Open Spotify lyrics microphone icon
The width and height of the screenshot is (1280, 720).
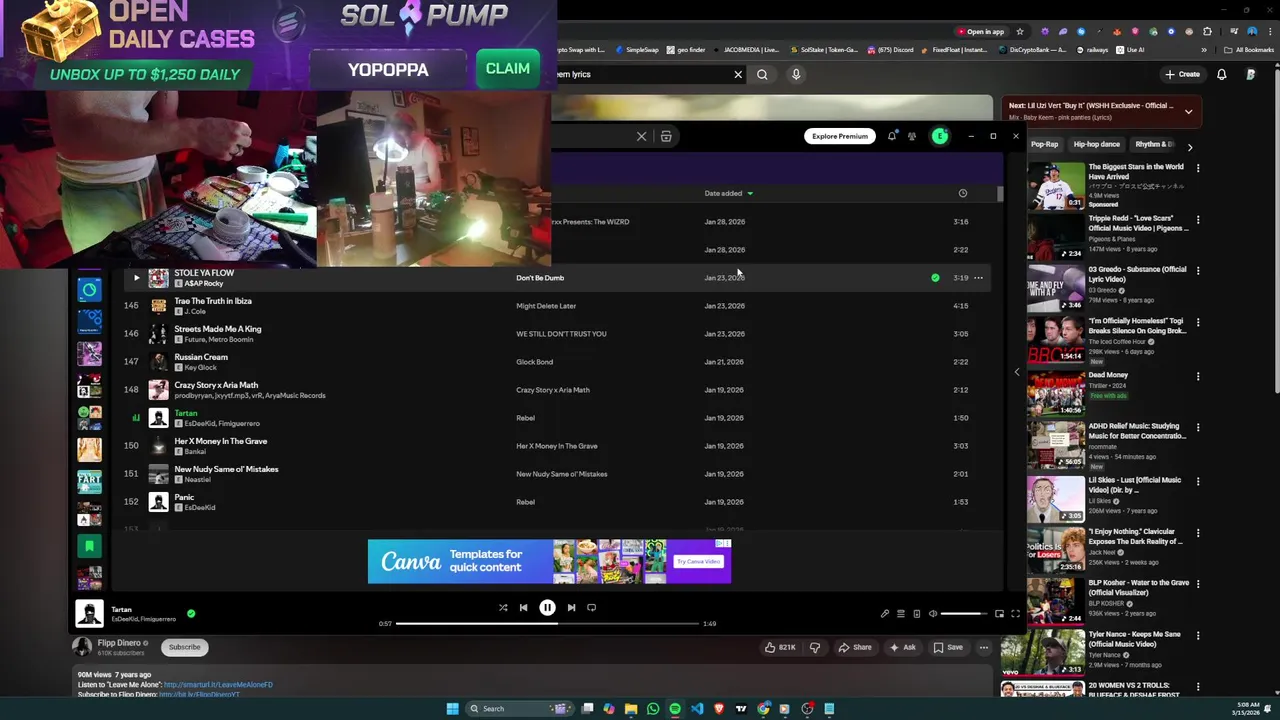click(x=884, y=614)
